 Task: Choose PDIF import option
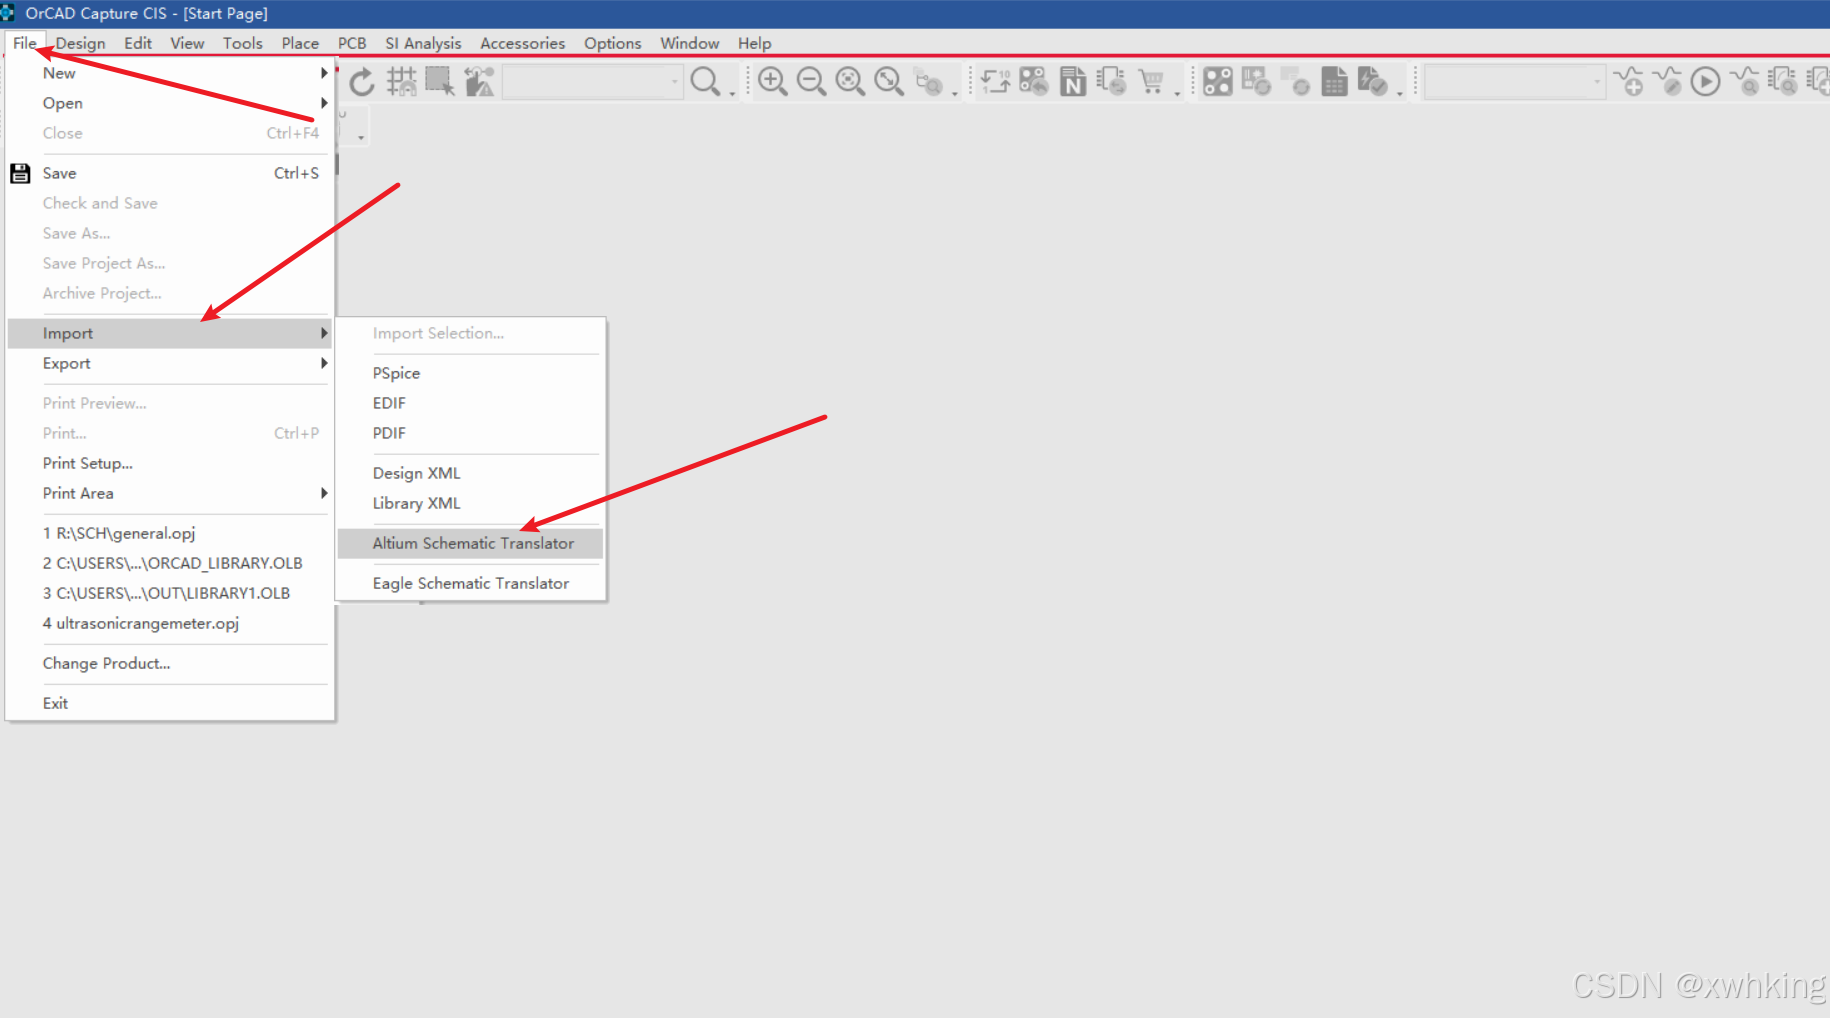[470, 433]
